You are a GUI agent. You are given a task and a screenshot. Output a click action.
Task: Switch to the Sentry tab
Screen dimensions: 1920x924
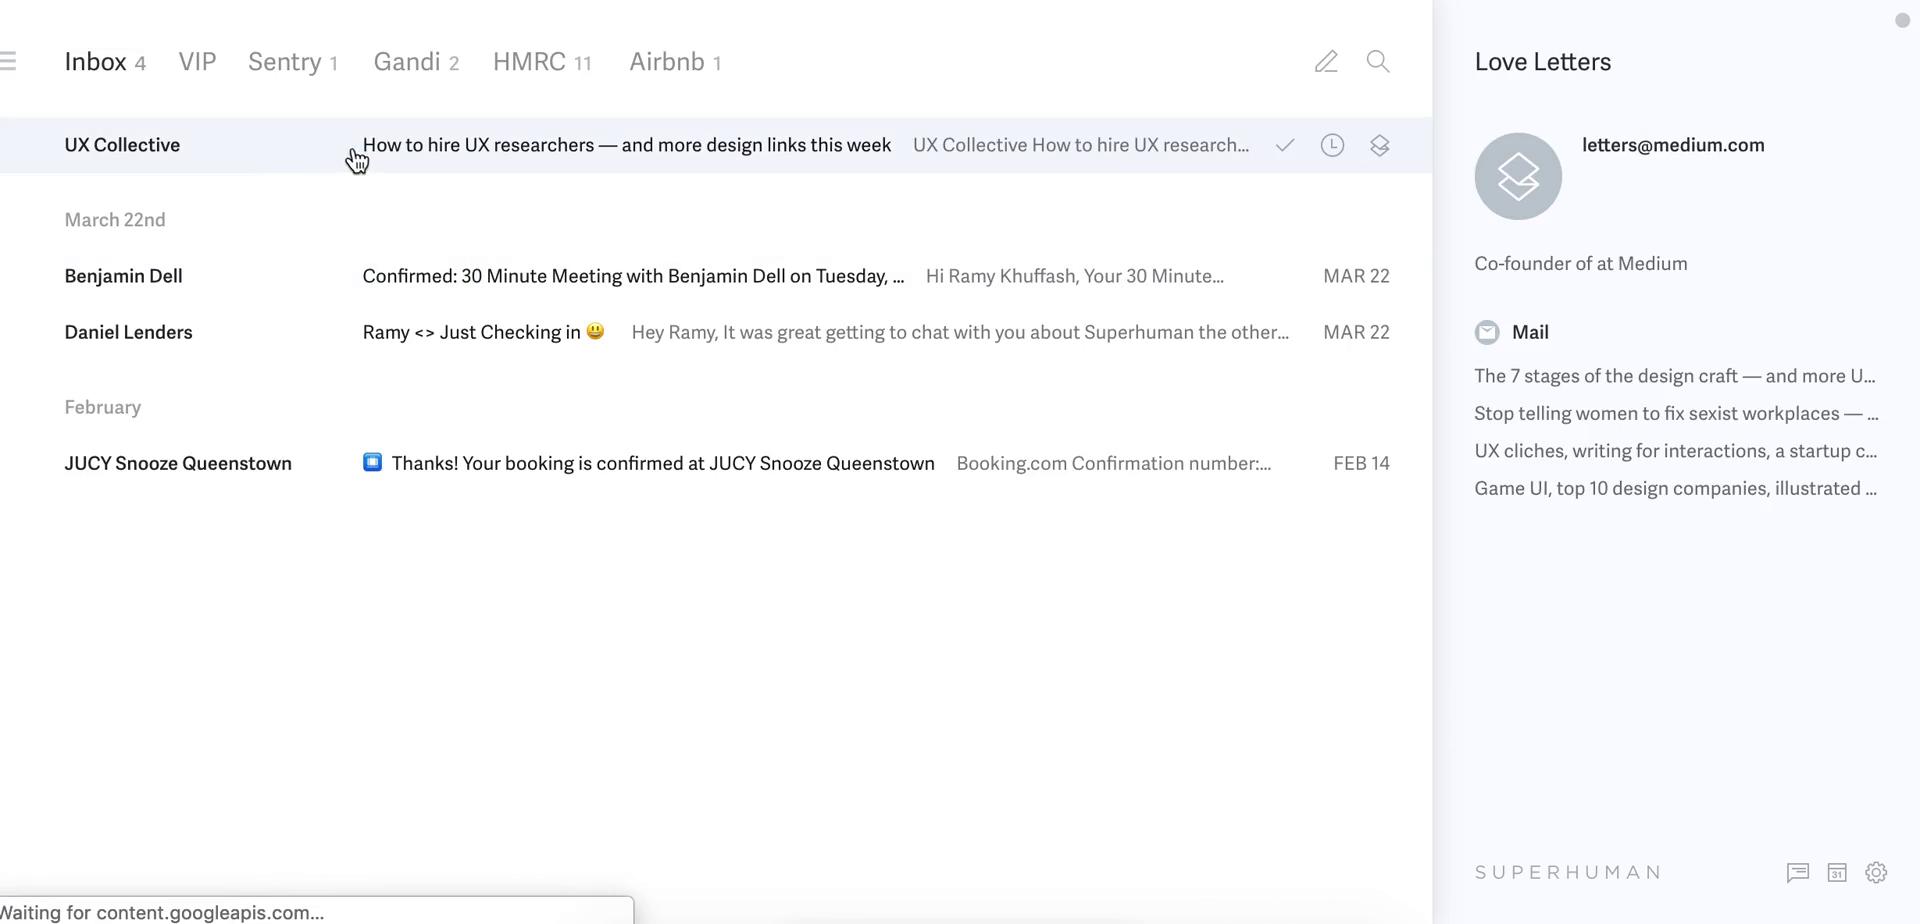coord(293,62)
